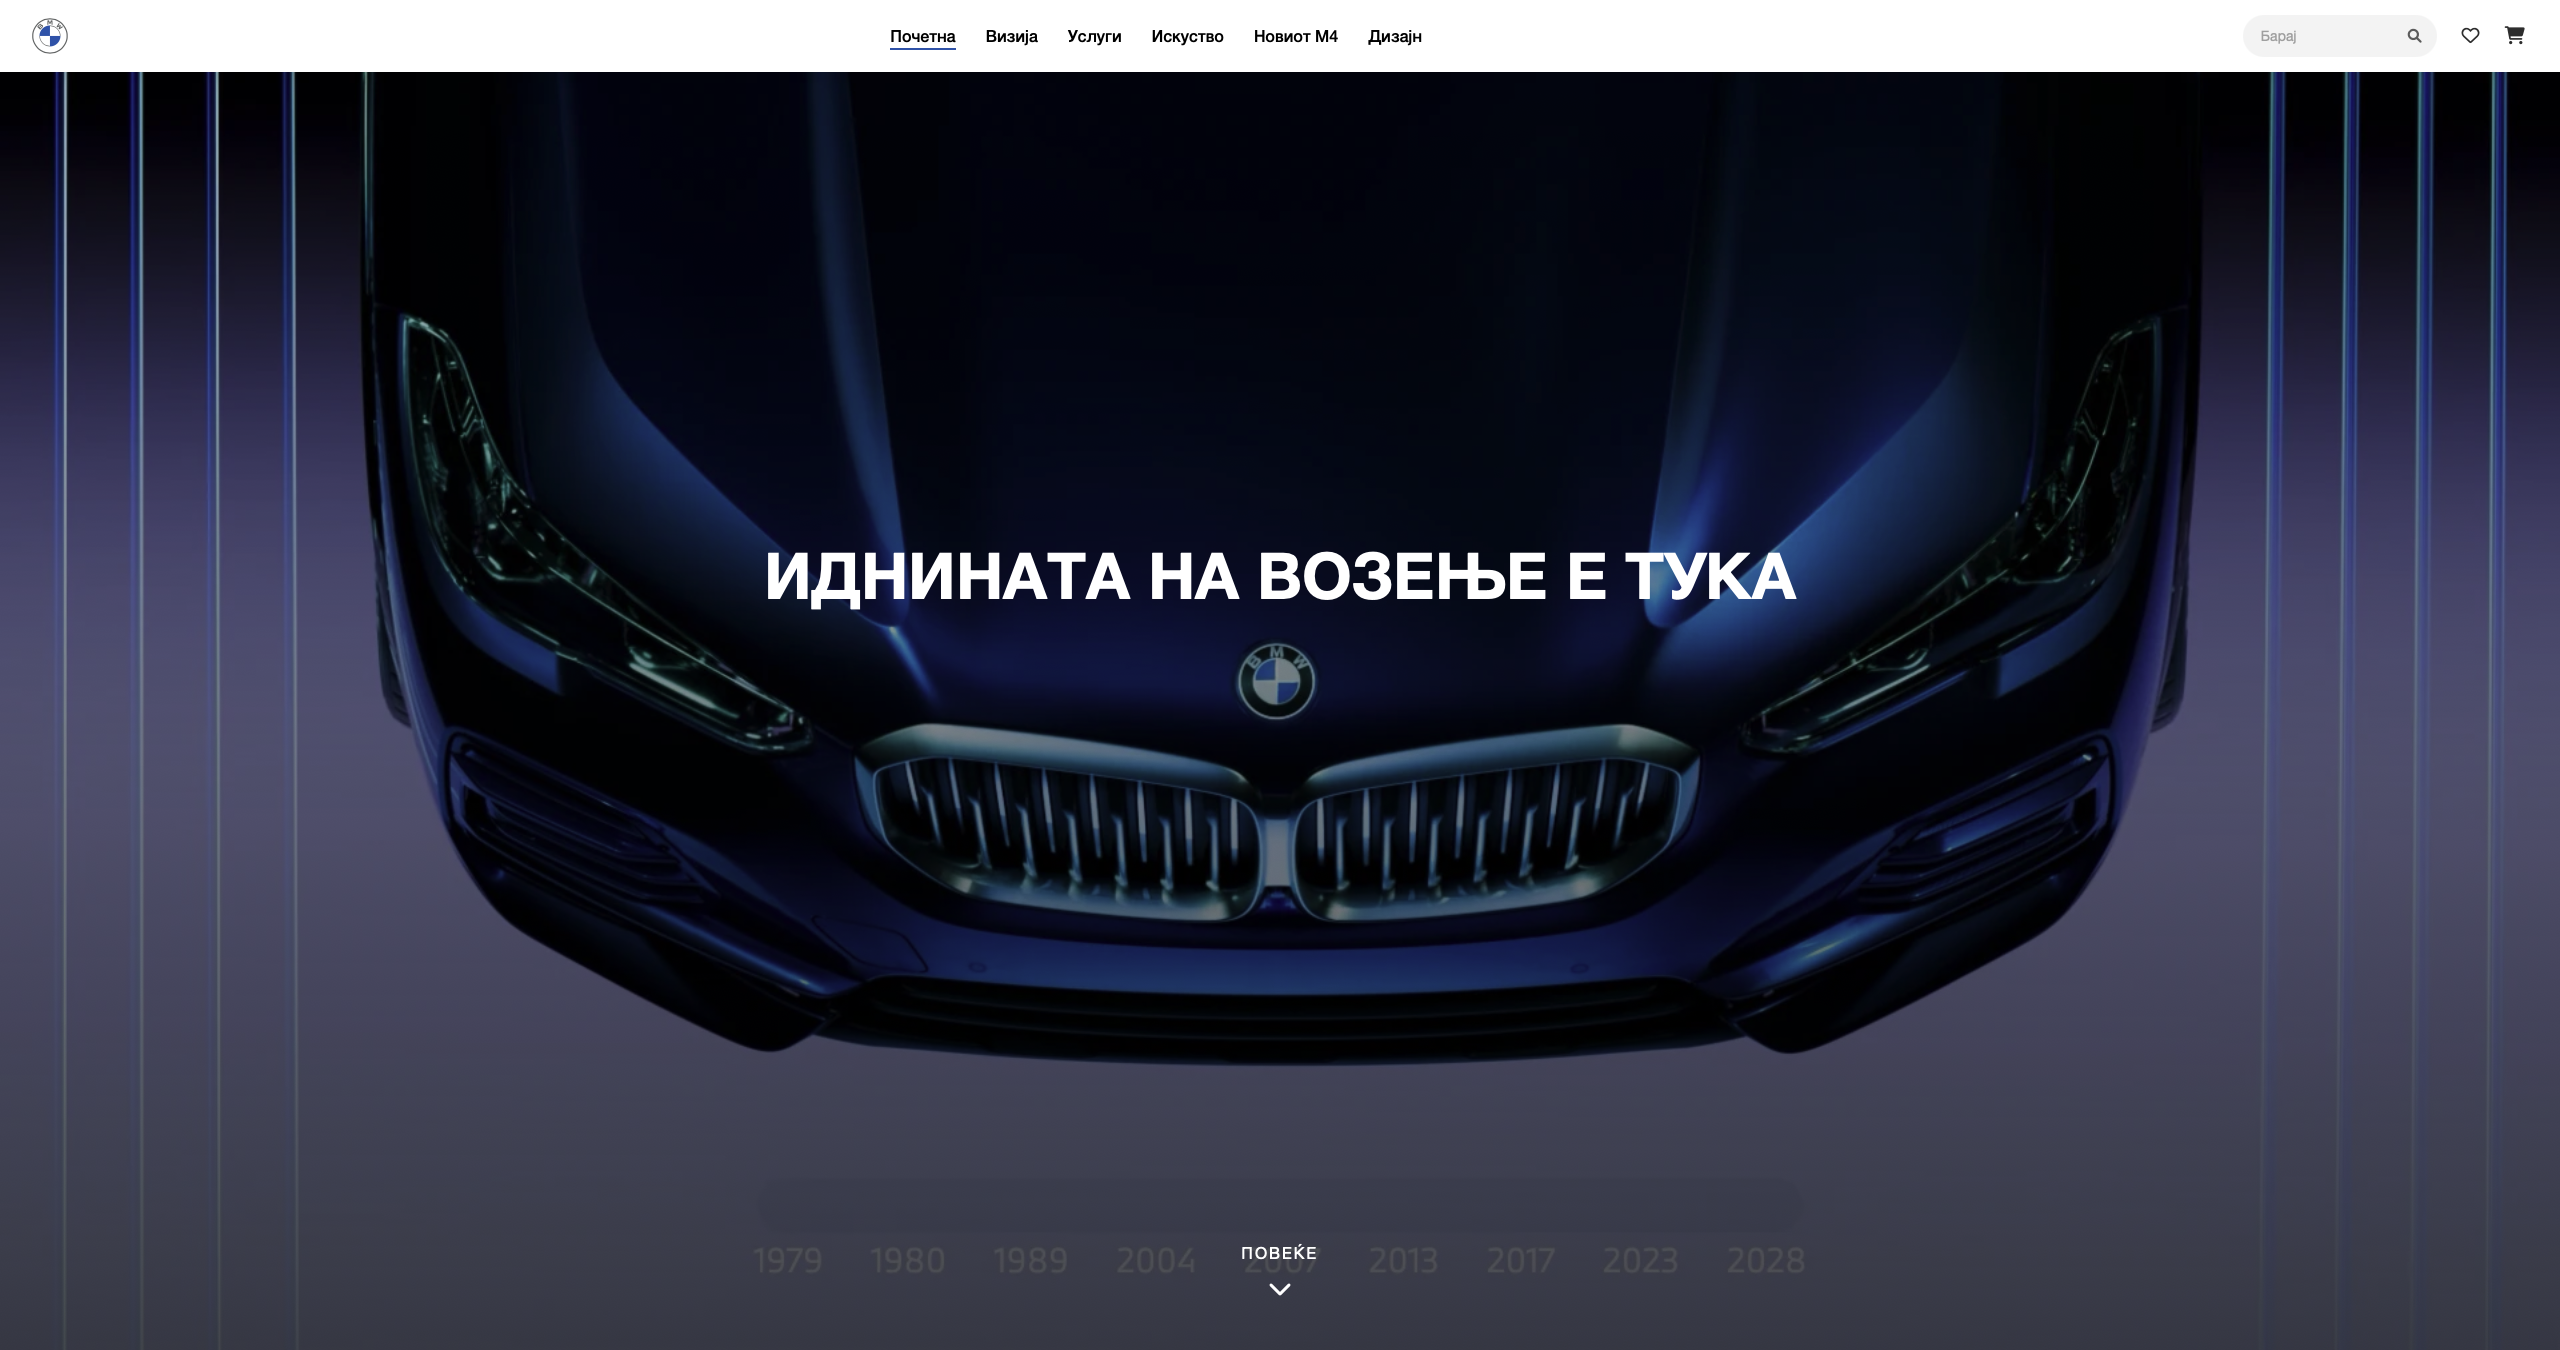Click the BMW logo in the header
Screen dimensions: 2560x1350
coord(49,36)
